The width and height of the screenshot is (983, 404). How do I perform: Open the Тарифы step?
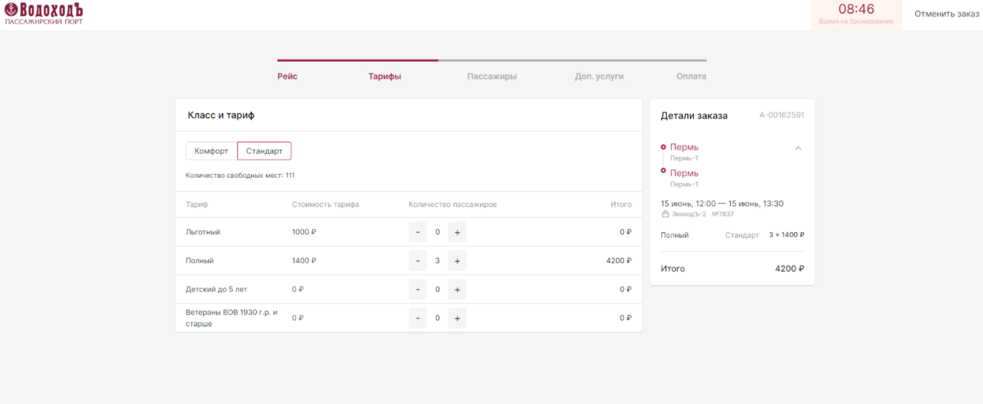[384, 77]
